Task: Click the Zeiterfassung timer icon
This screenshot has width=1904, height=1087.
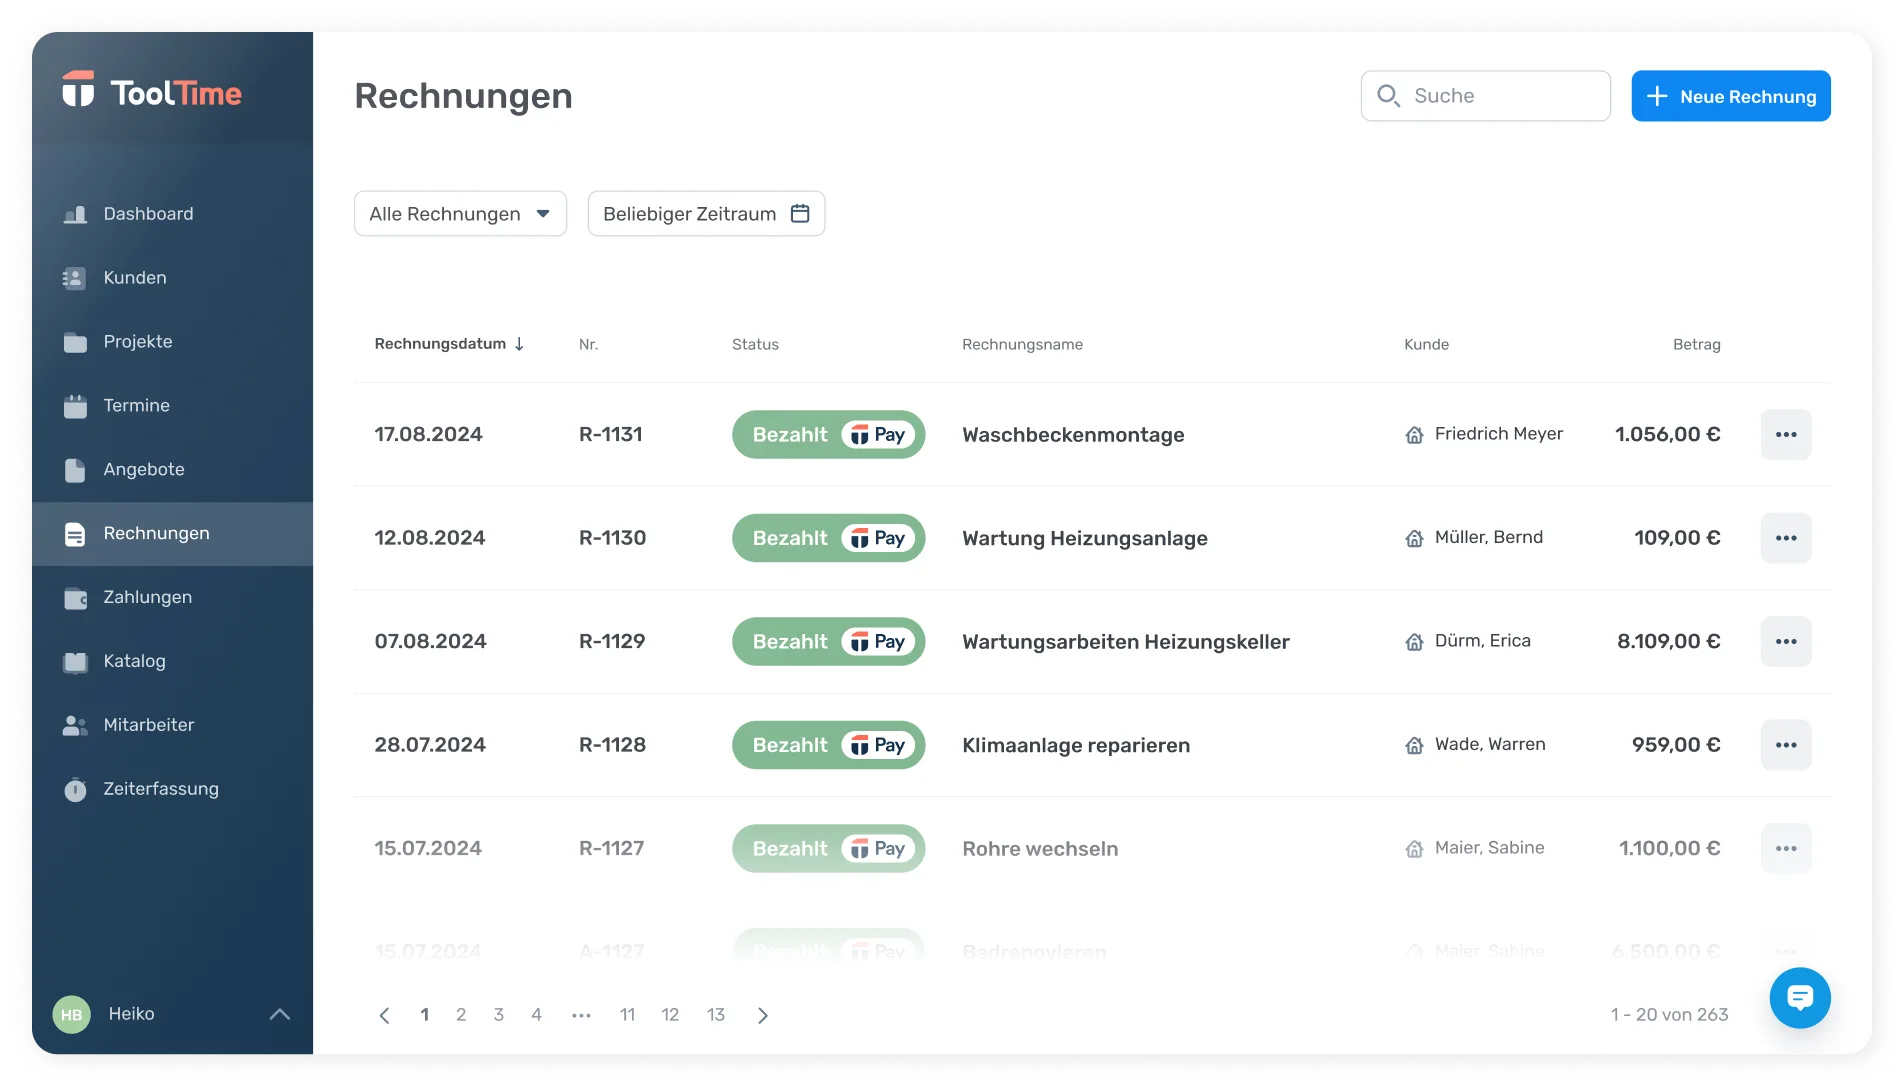Action: (75, 788)
